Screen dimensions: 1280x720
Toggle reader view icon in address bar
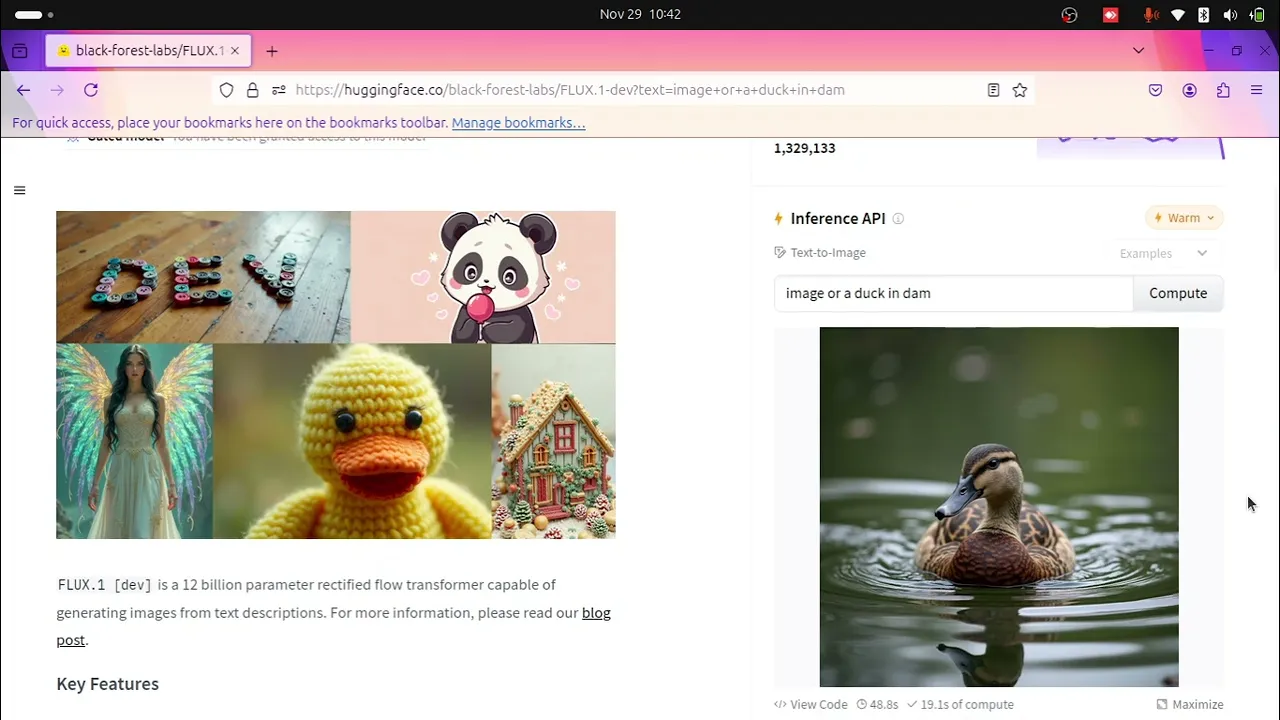pos(993,90)
